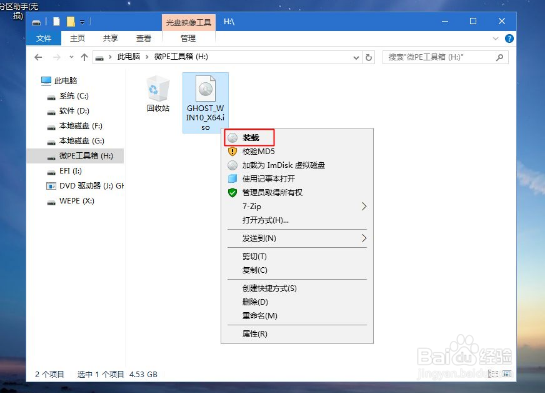The image size is (545, 393).
Task: Select the 光盘映像工具 contextual tab header
Action: (188, 23)
